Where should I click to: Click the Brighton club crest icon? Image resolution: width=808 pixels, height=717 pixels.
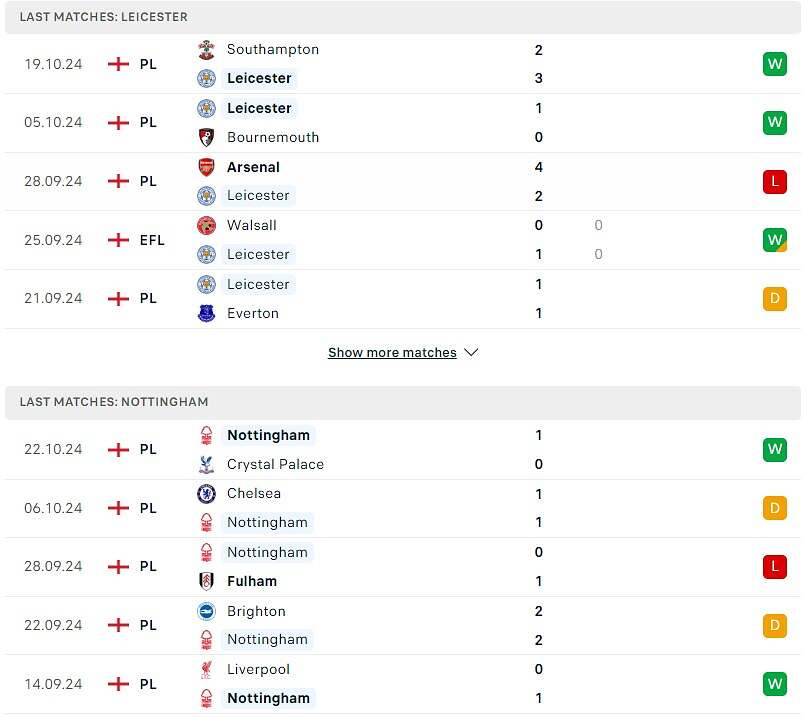point(206,611)
